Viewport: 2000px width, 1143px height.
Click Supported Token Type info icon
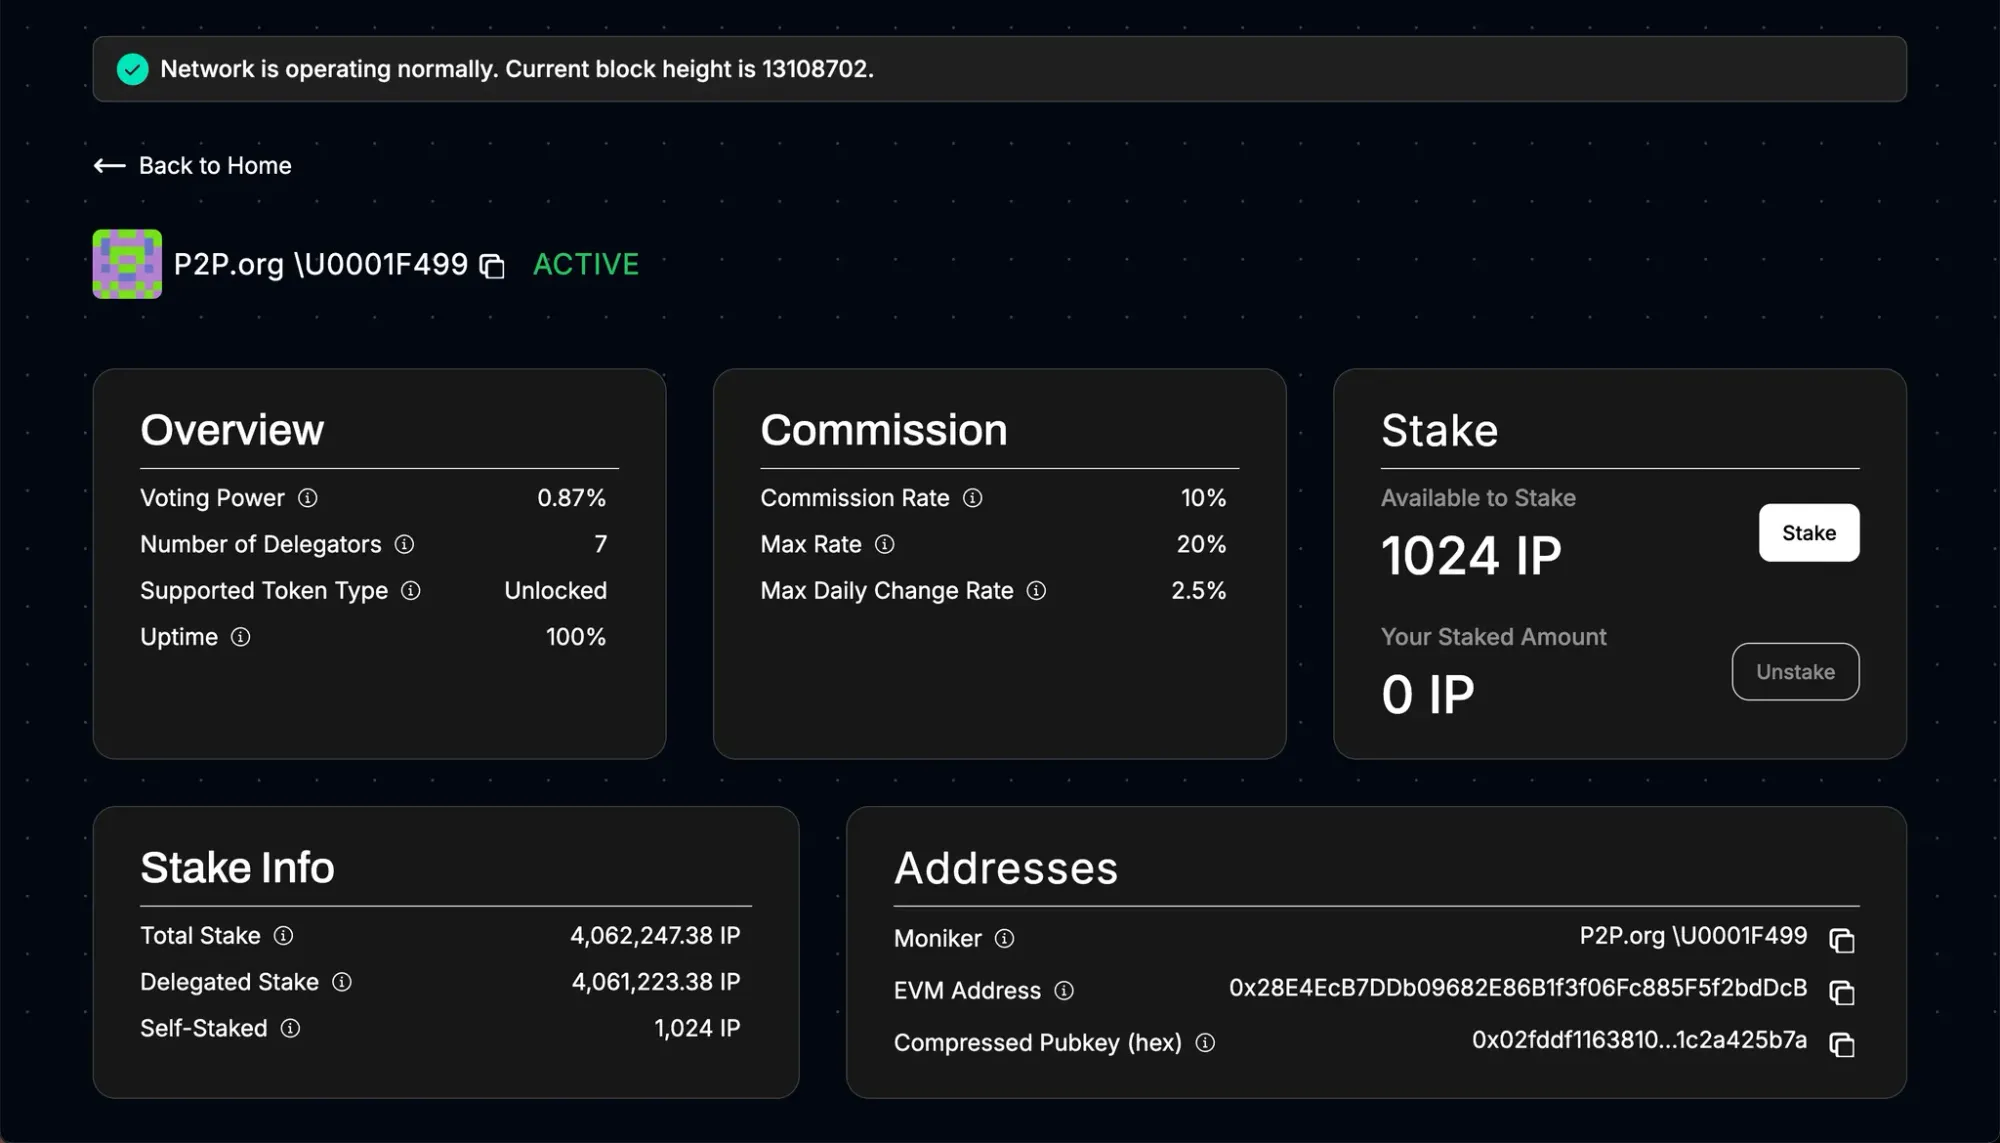pos(411,591)
